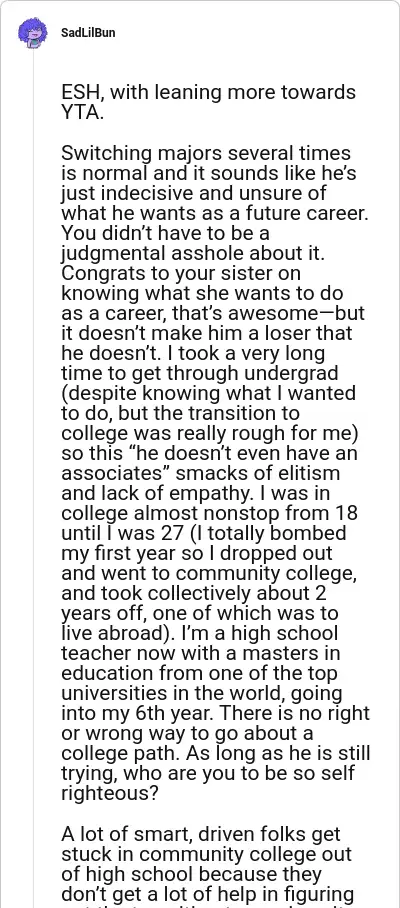Click the word 'righteous?' ending the paragraph
400x908 pixels.
coord(109,793)
